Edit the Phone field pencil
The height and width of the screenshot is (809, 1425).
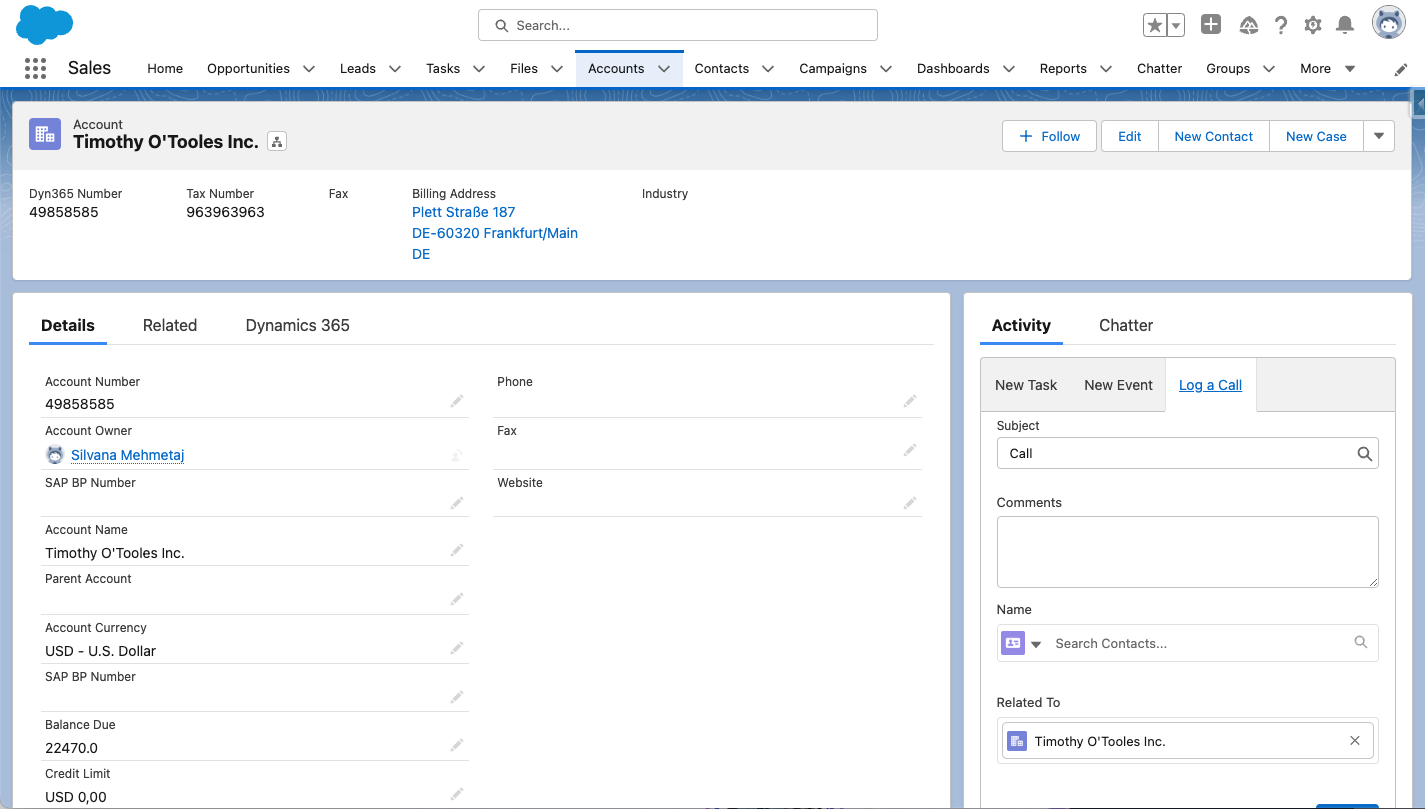pos(910,401)
